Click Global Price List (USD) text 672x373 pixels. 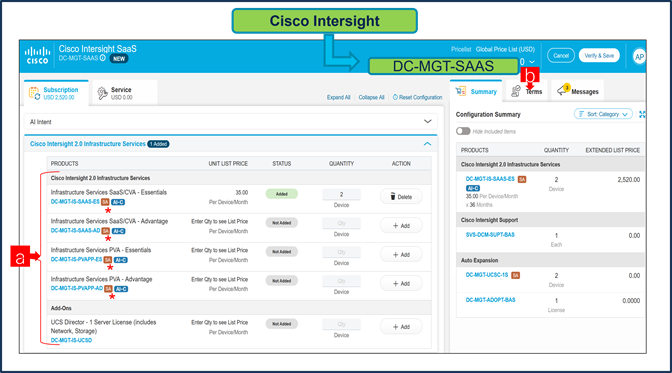[x=505, y=49]
